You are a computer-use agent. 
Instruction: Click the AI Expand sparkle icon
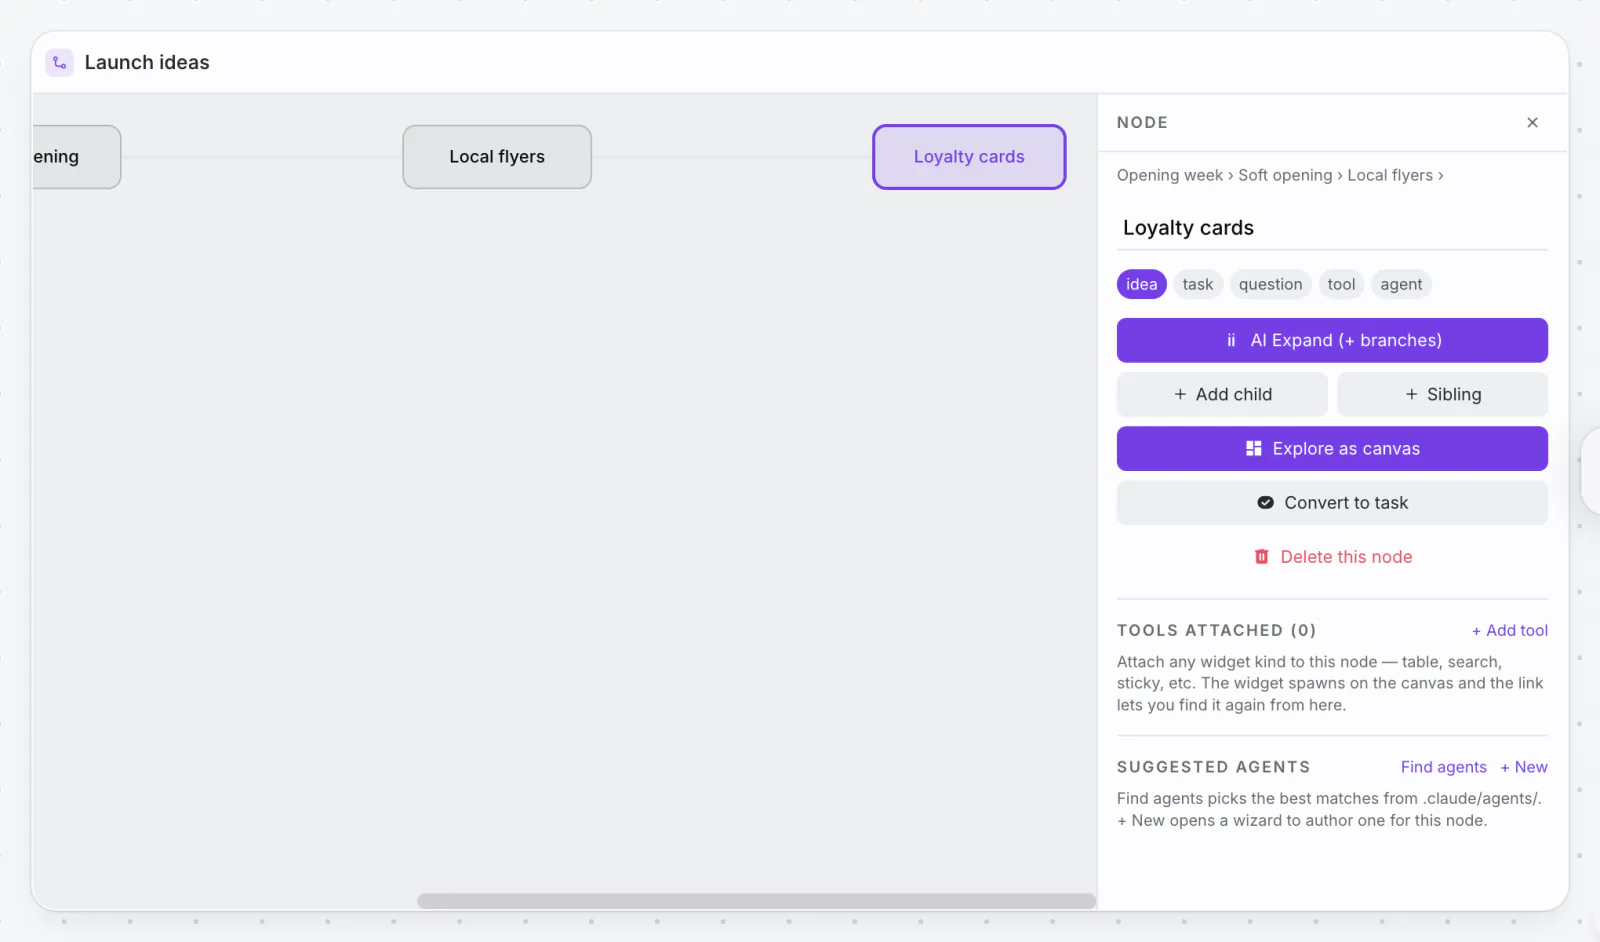[1231, 340]
